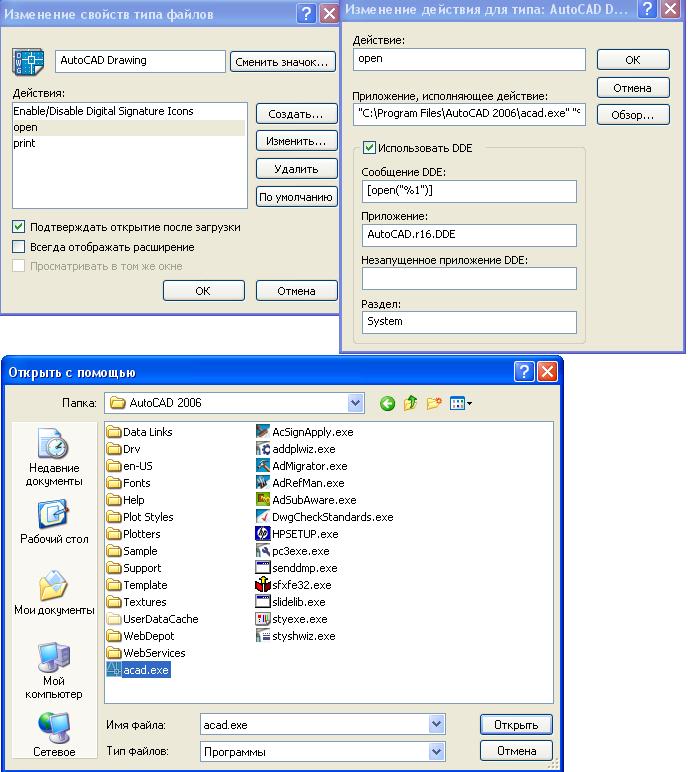Open Recent Documents (Недавние документы) place
688x772 pixels.
tap(54, 457)
